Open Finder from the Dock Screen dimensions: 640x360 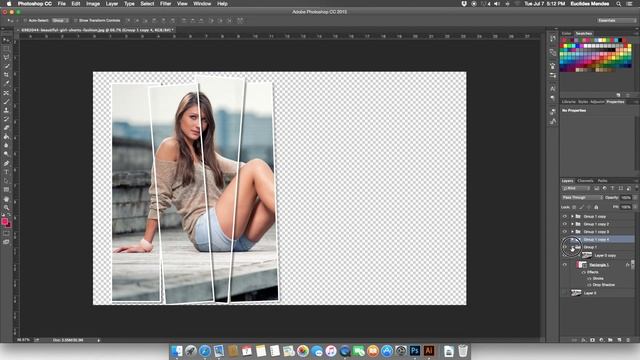(177, 351)
